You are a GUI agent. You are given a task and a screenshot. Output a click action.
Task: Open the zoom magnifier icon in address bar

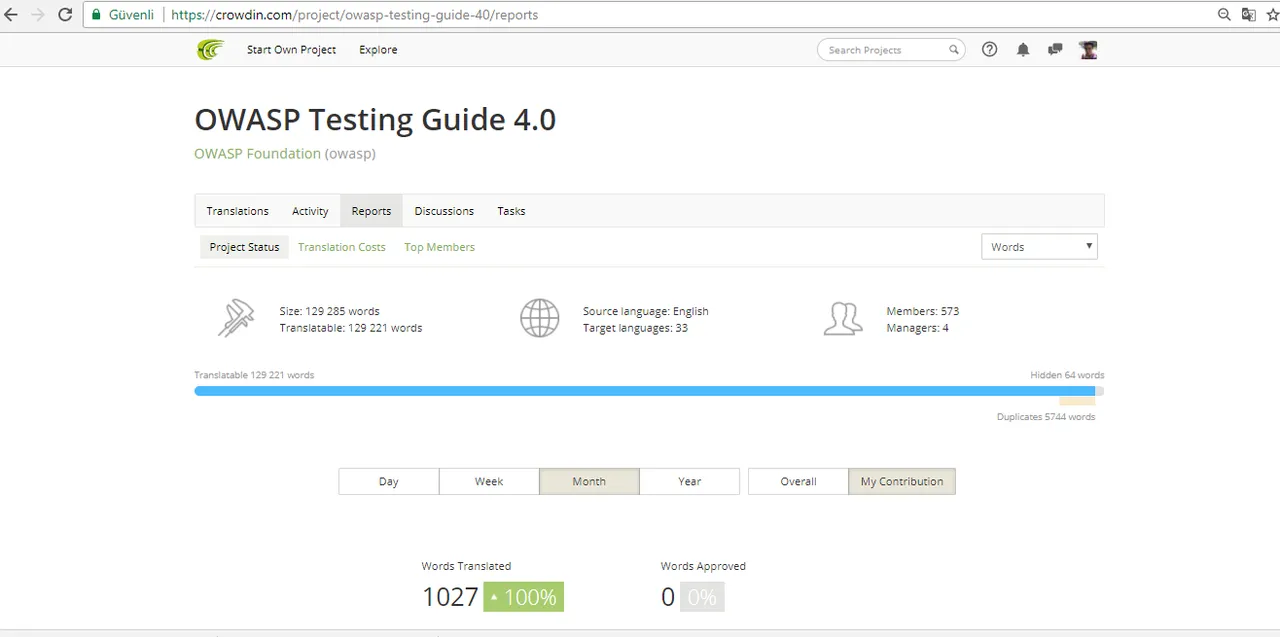point(1224,15)
